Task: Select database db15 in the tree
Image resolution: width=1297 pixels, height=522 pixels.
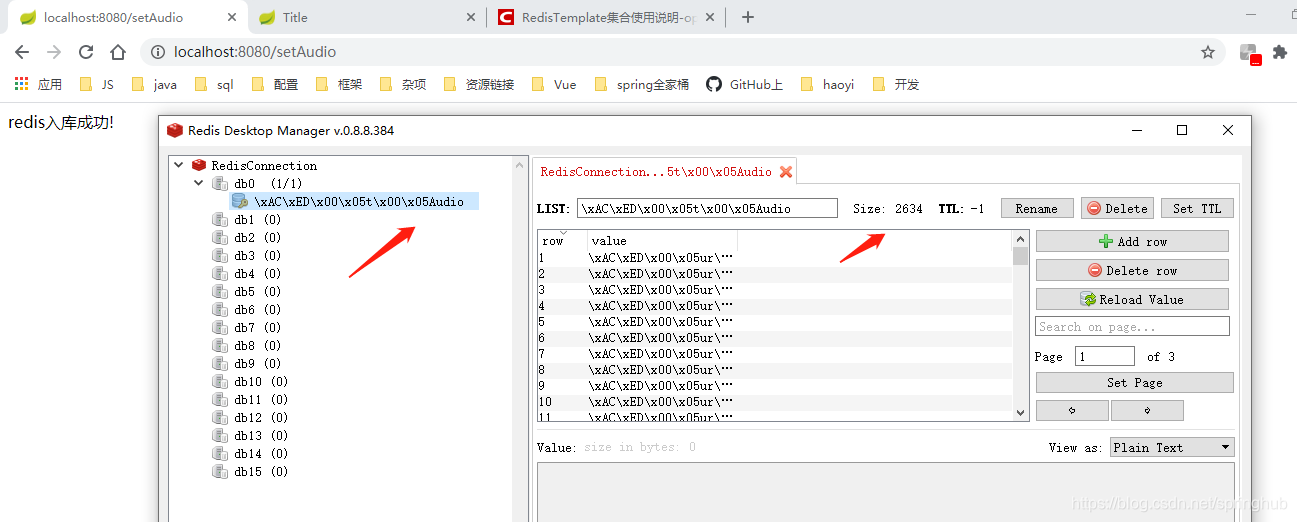Action: click(261, 472)
